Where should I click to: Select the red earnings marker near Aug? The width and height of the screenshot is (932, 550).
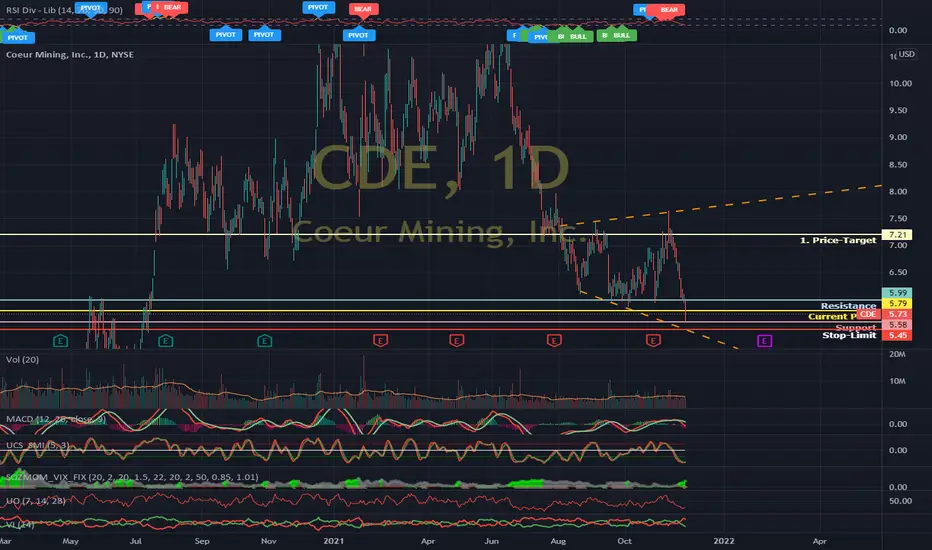554,341
